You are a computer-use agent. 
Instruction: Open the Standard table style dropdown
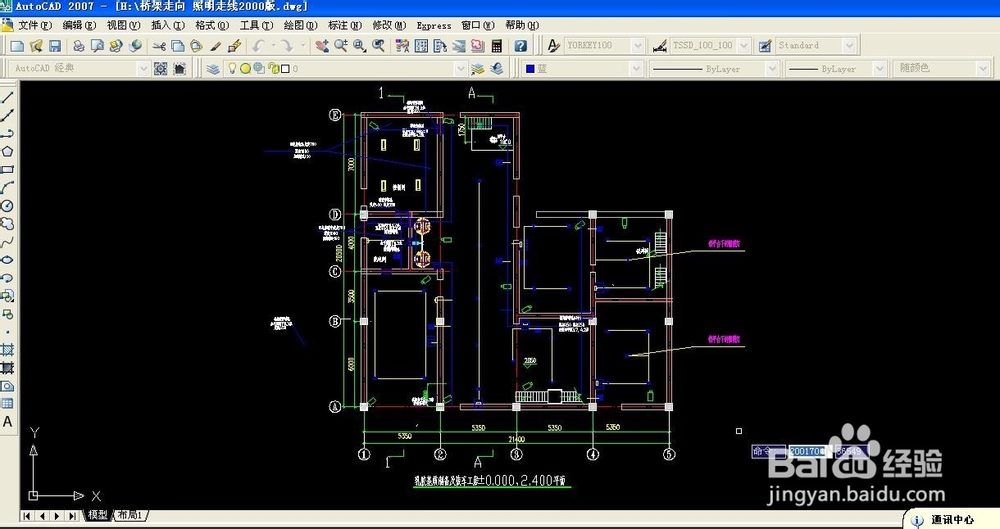849,45
